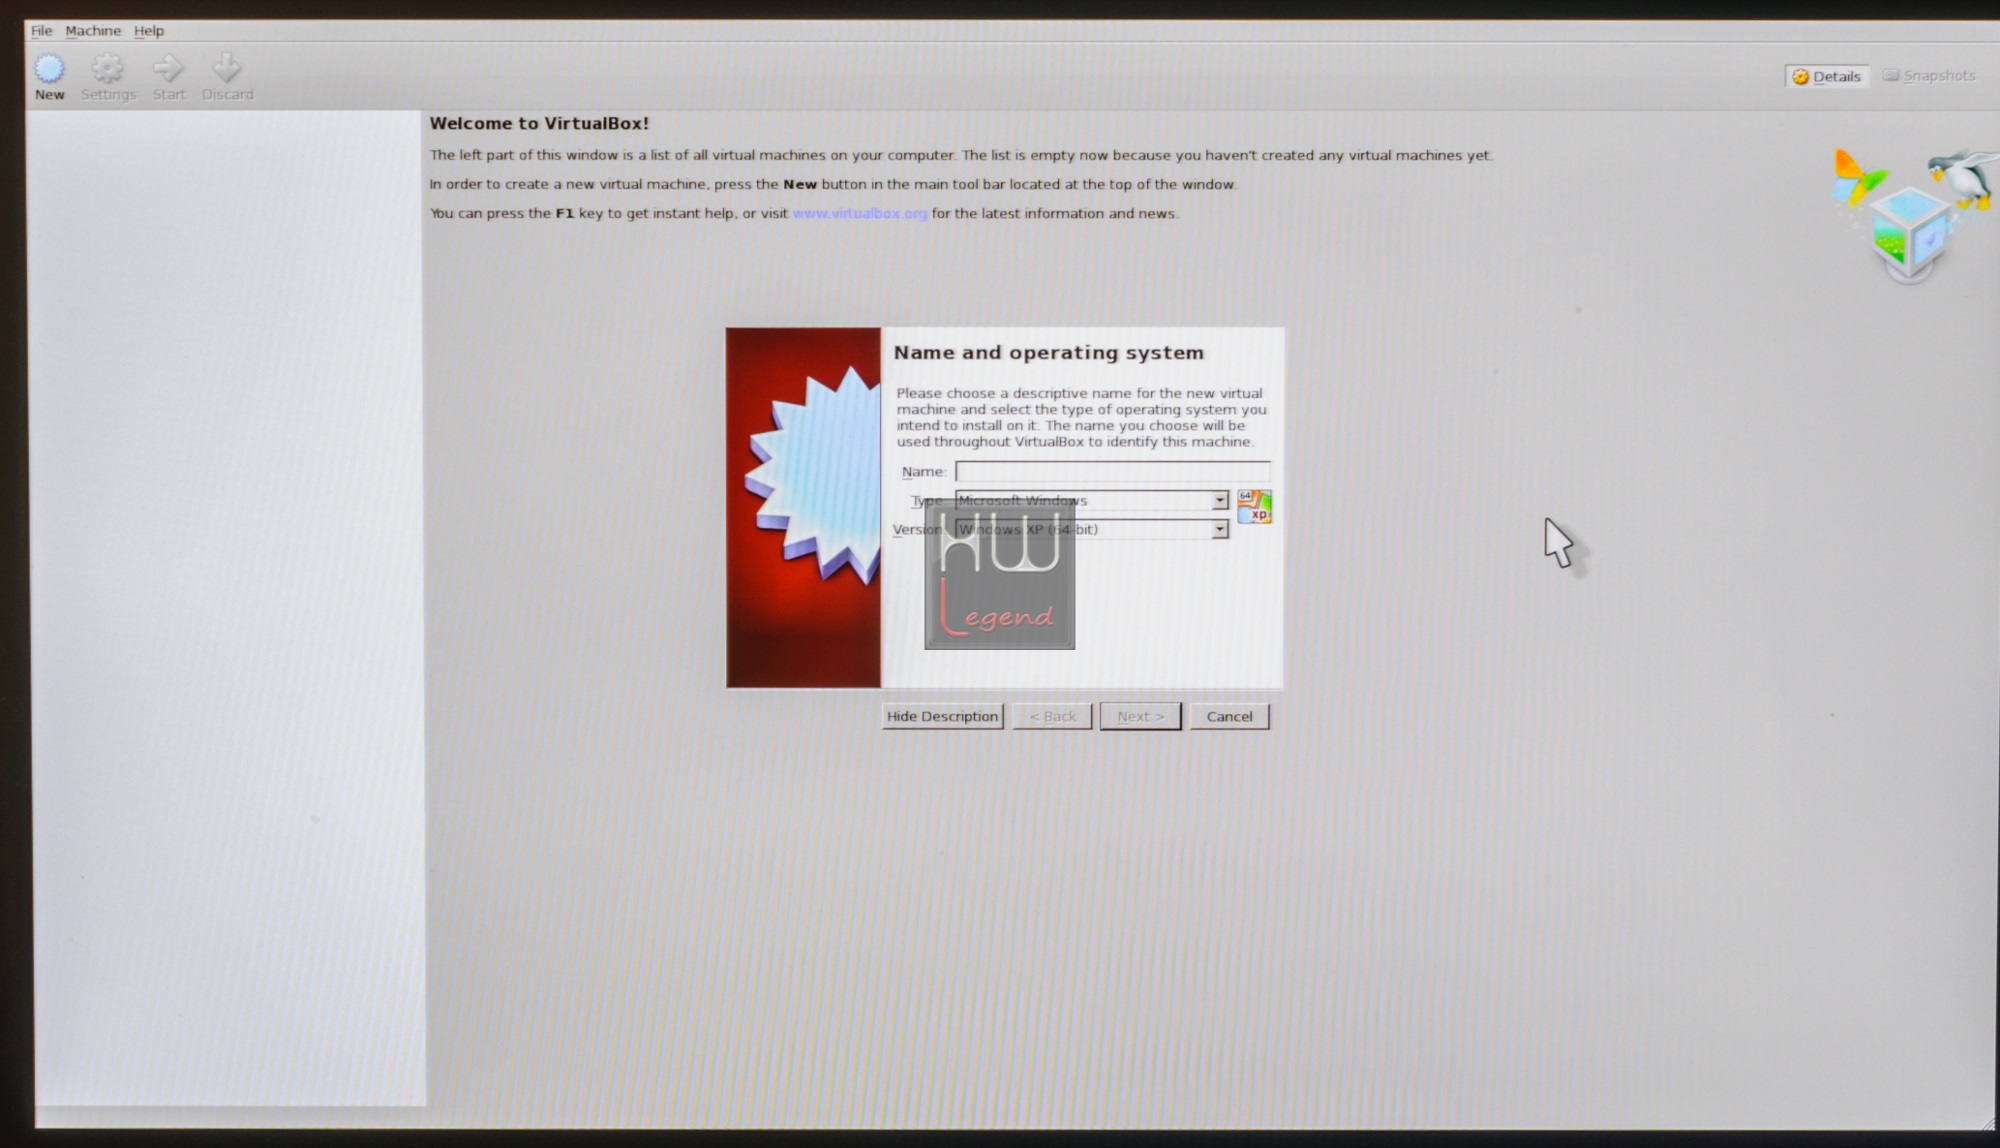Screen dimensions: 2000x1148
Task: Open the Version dropdown list
Action: tap(1091, 529)
